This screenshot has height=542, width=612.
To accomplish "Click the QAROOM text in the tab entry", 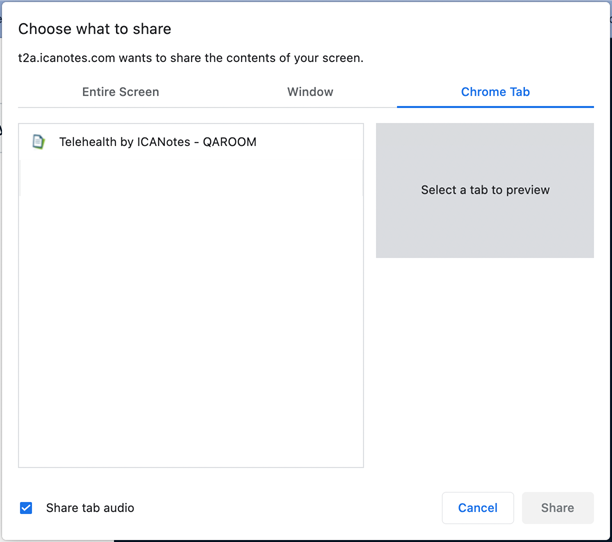I will click(230, 142).
